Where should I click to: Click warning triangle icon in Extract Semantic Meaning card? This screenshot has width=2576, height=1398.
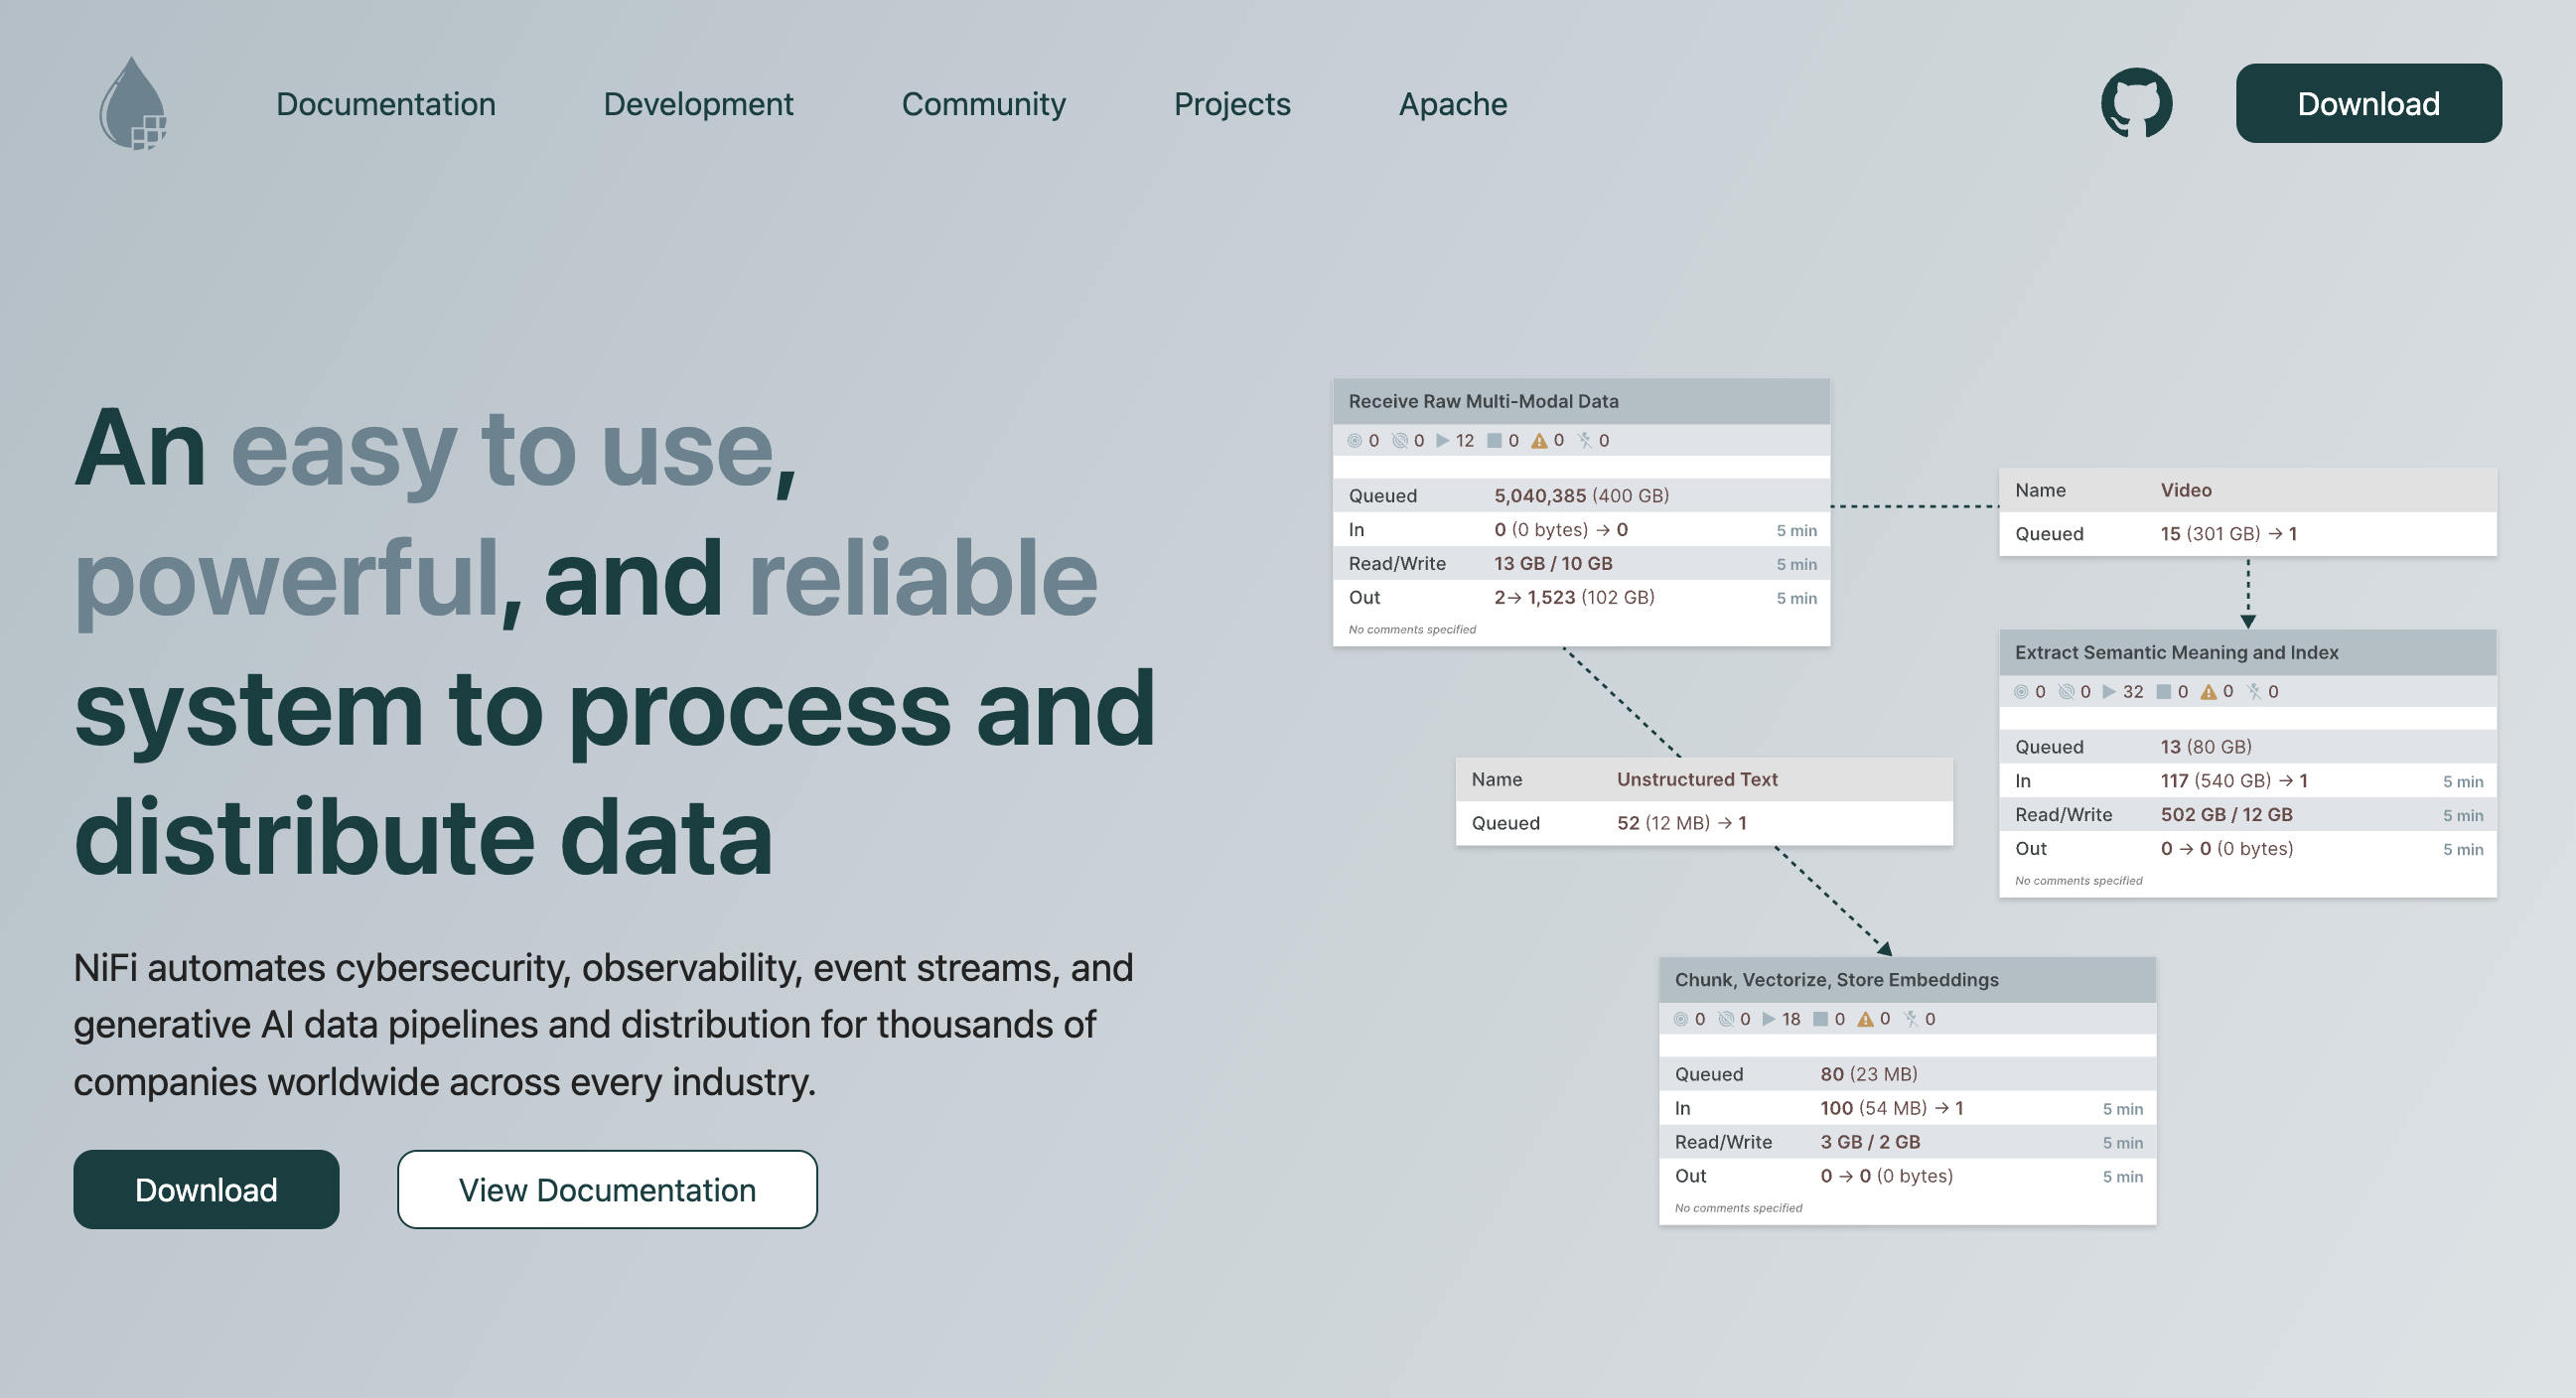pos(2208,691)
